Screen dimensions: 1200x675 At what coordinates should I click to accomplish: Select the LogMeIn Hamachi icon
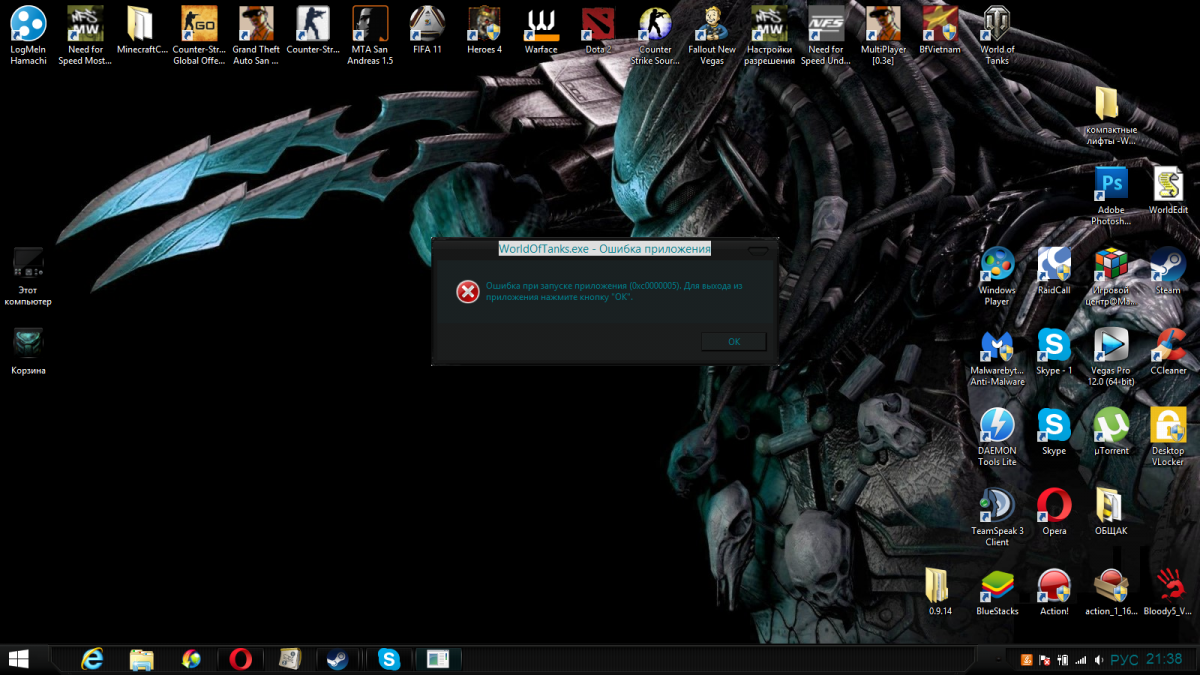(x=28, y=25)
